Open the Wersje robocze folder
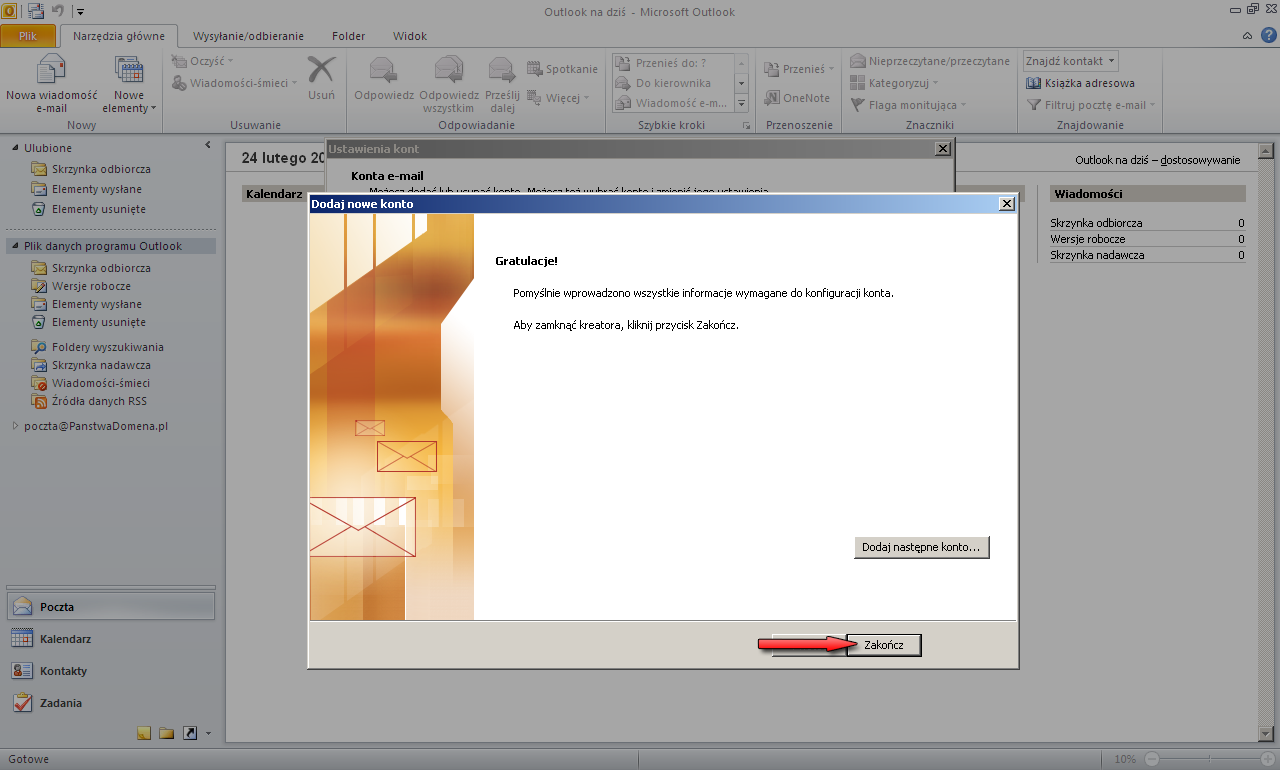1280x770 pixels. (x=91, y=286)
